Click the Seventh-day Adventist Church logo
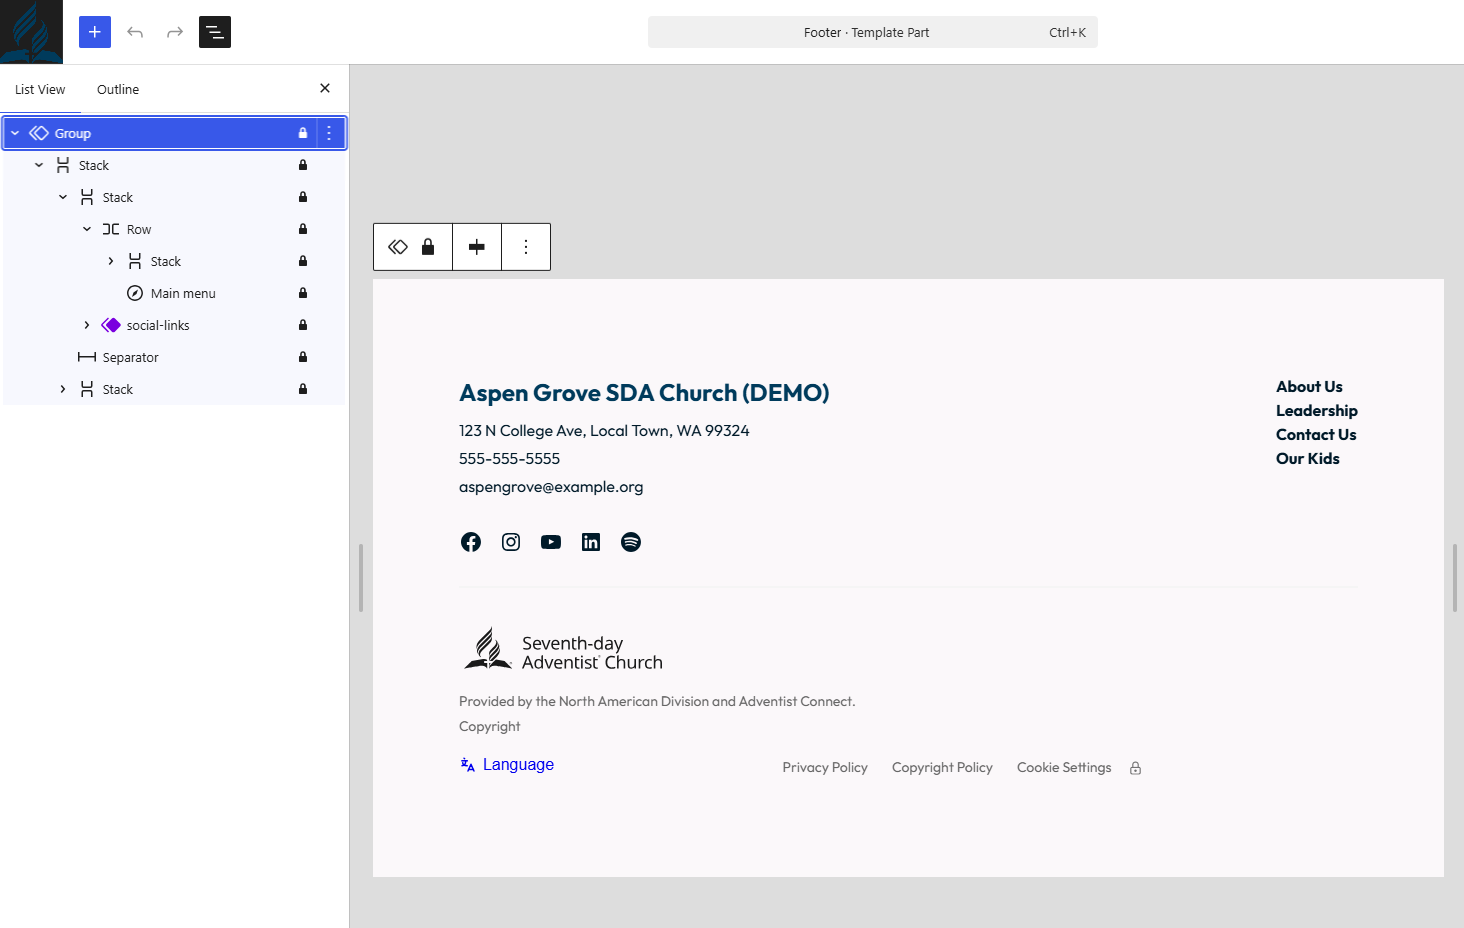 [x=563, y=650]
